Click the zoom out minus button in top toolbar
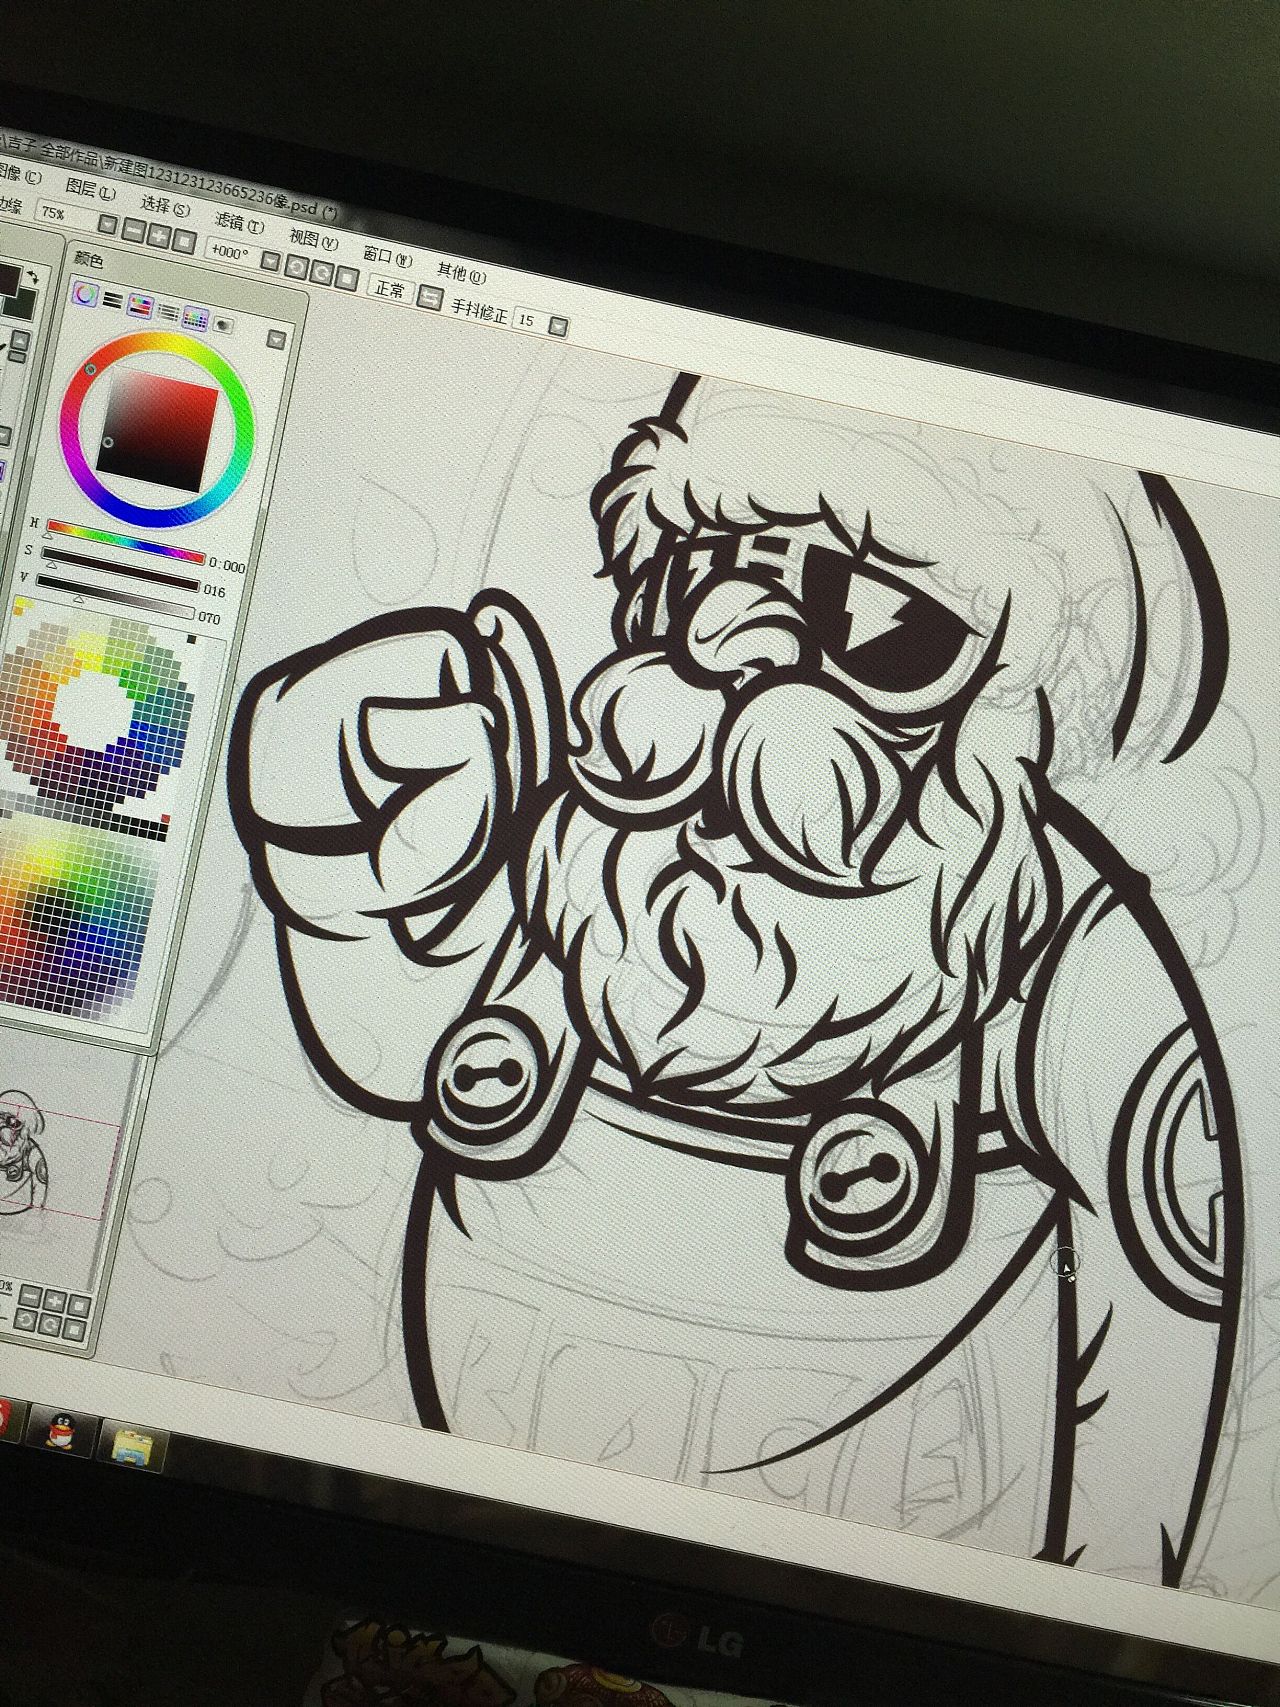The height and width of the screenshot is (1707, 1280). pos(134,231)
